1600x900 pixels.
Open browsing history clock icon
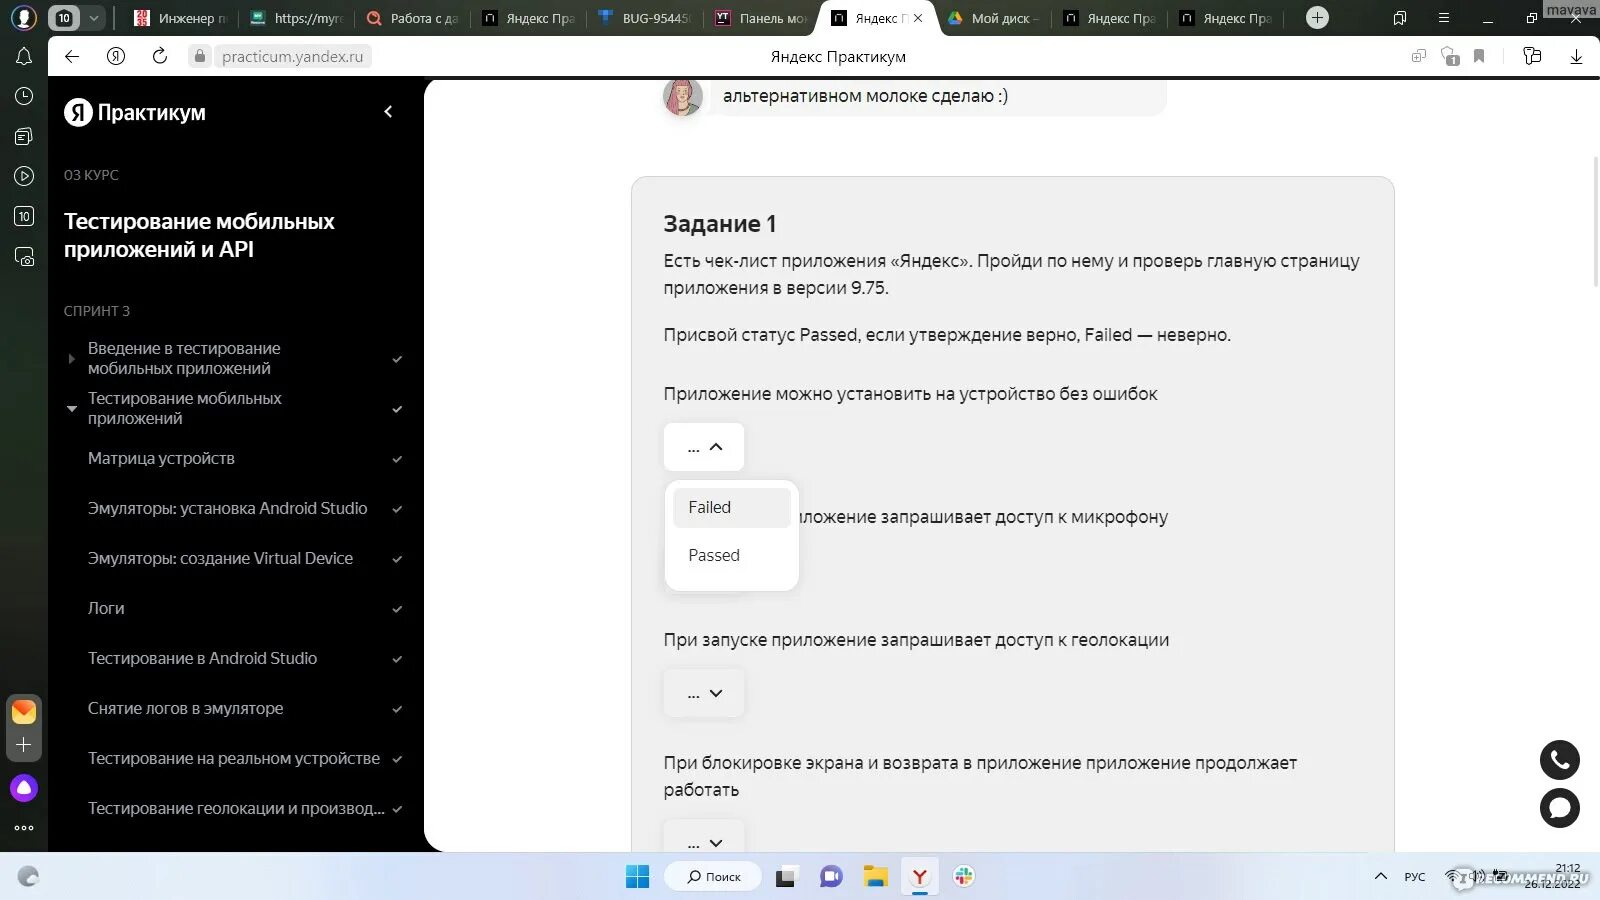[x=24, y=96]
